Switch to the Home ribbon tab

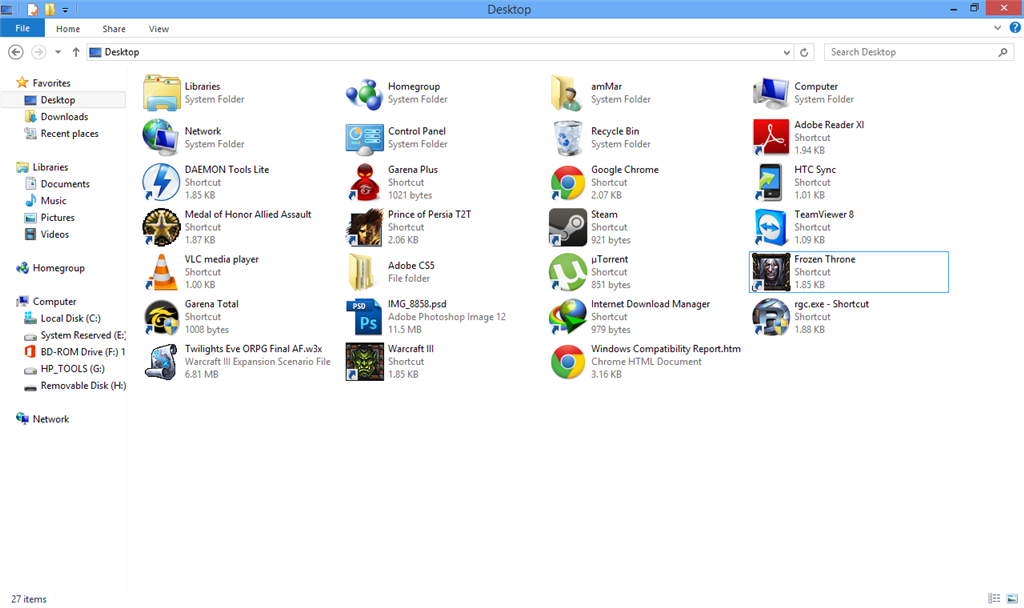click(x=68, y=29)
